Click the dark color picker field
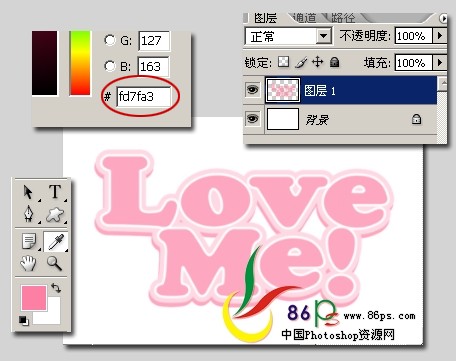The width and height of the screenshot is (456, 361). coord(44,63)
